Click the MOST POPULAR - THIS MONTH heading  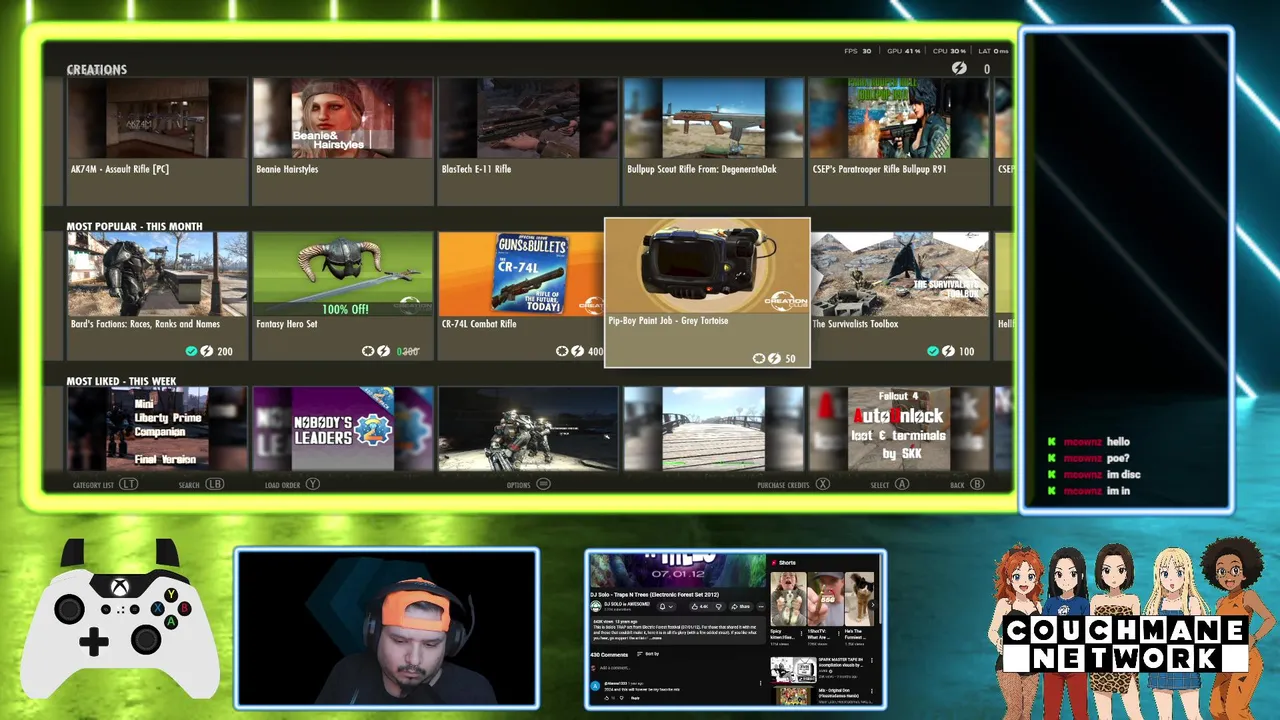(134, 226)
